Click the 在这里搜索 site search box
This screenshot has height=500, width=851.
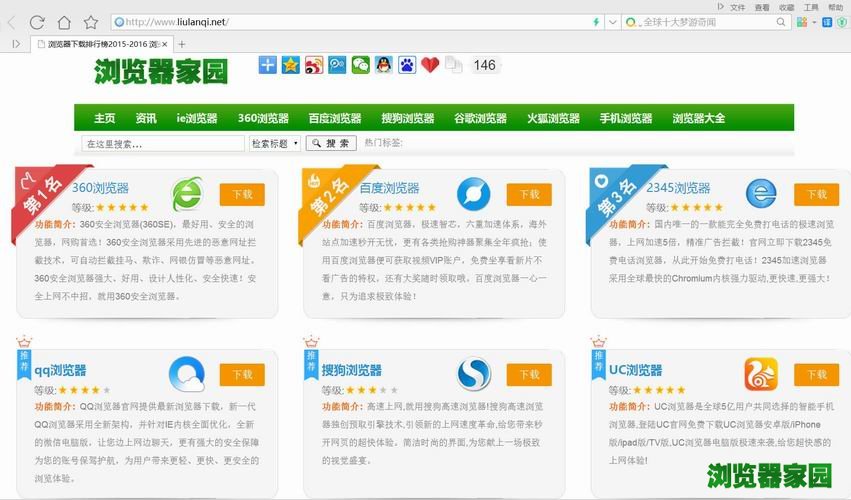tap(163, 143)
